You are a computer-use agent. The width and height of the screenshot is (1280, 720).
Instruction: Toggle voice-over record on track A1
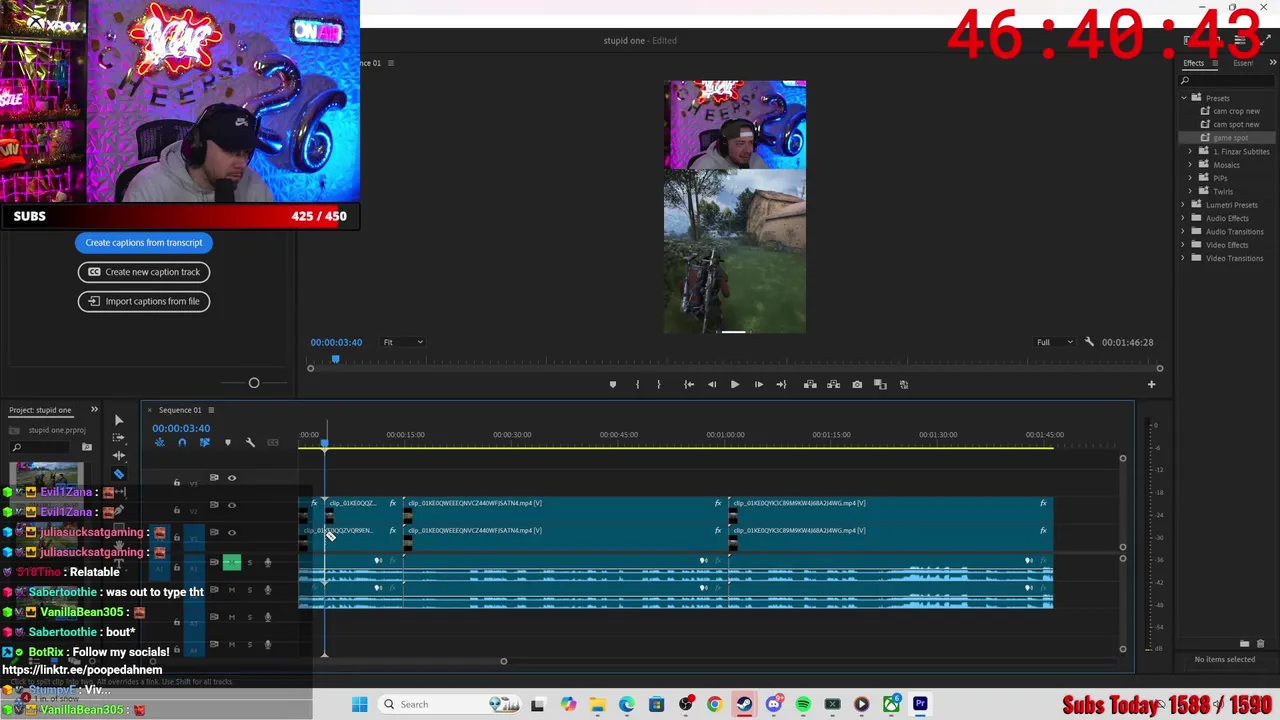267,563
